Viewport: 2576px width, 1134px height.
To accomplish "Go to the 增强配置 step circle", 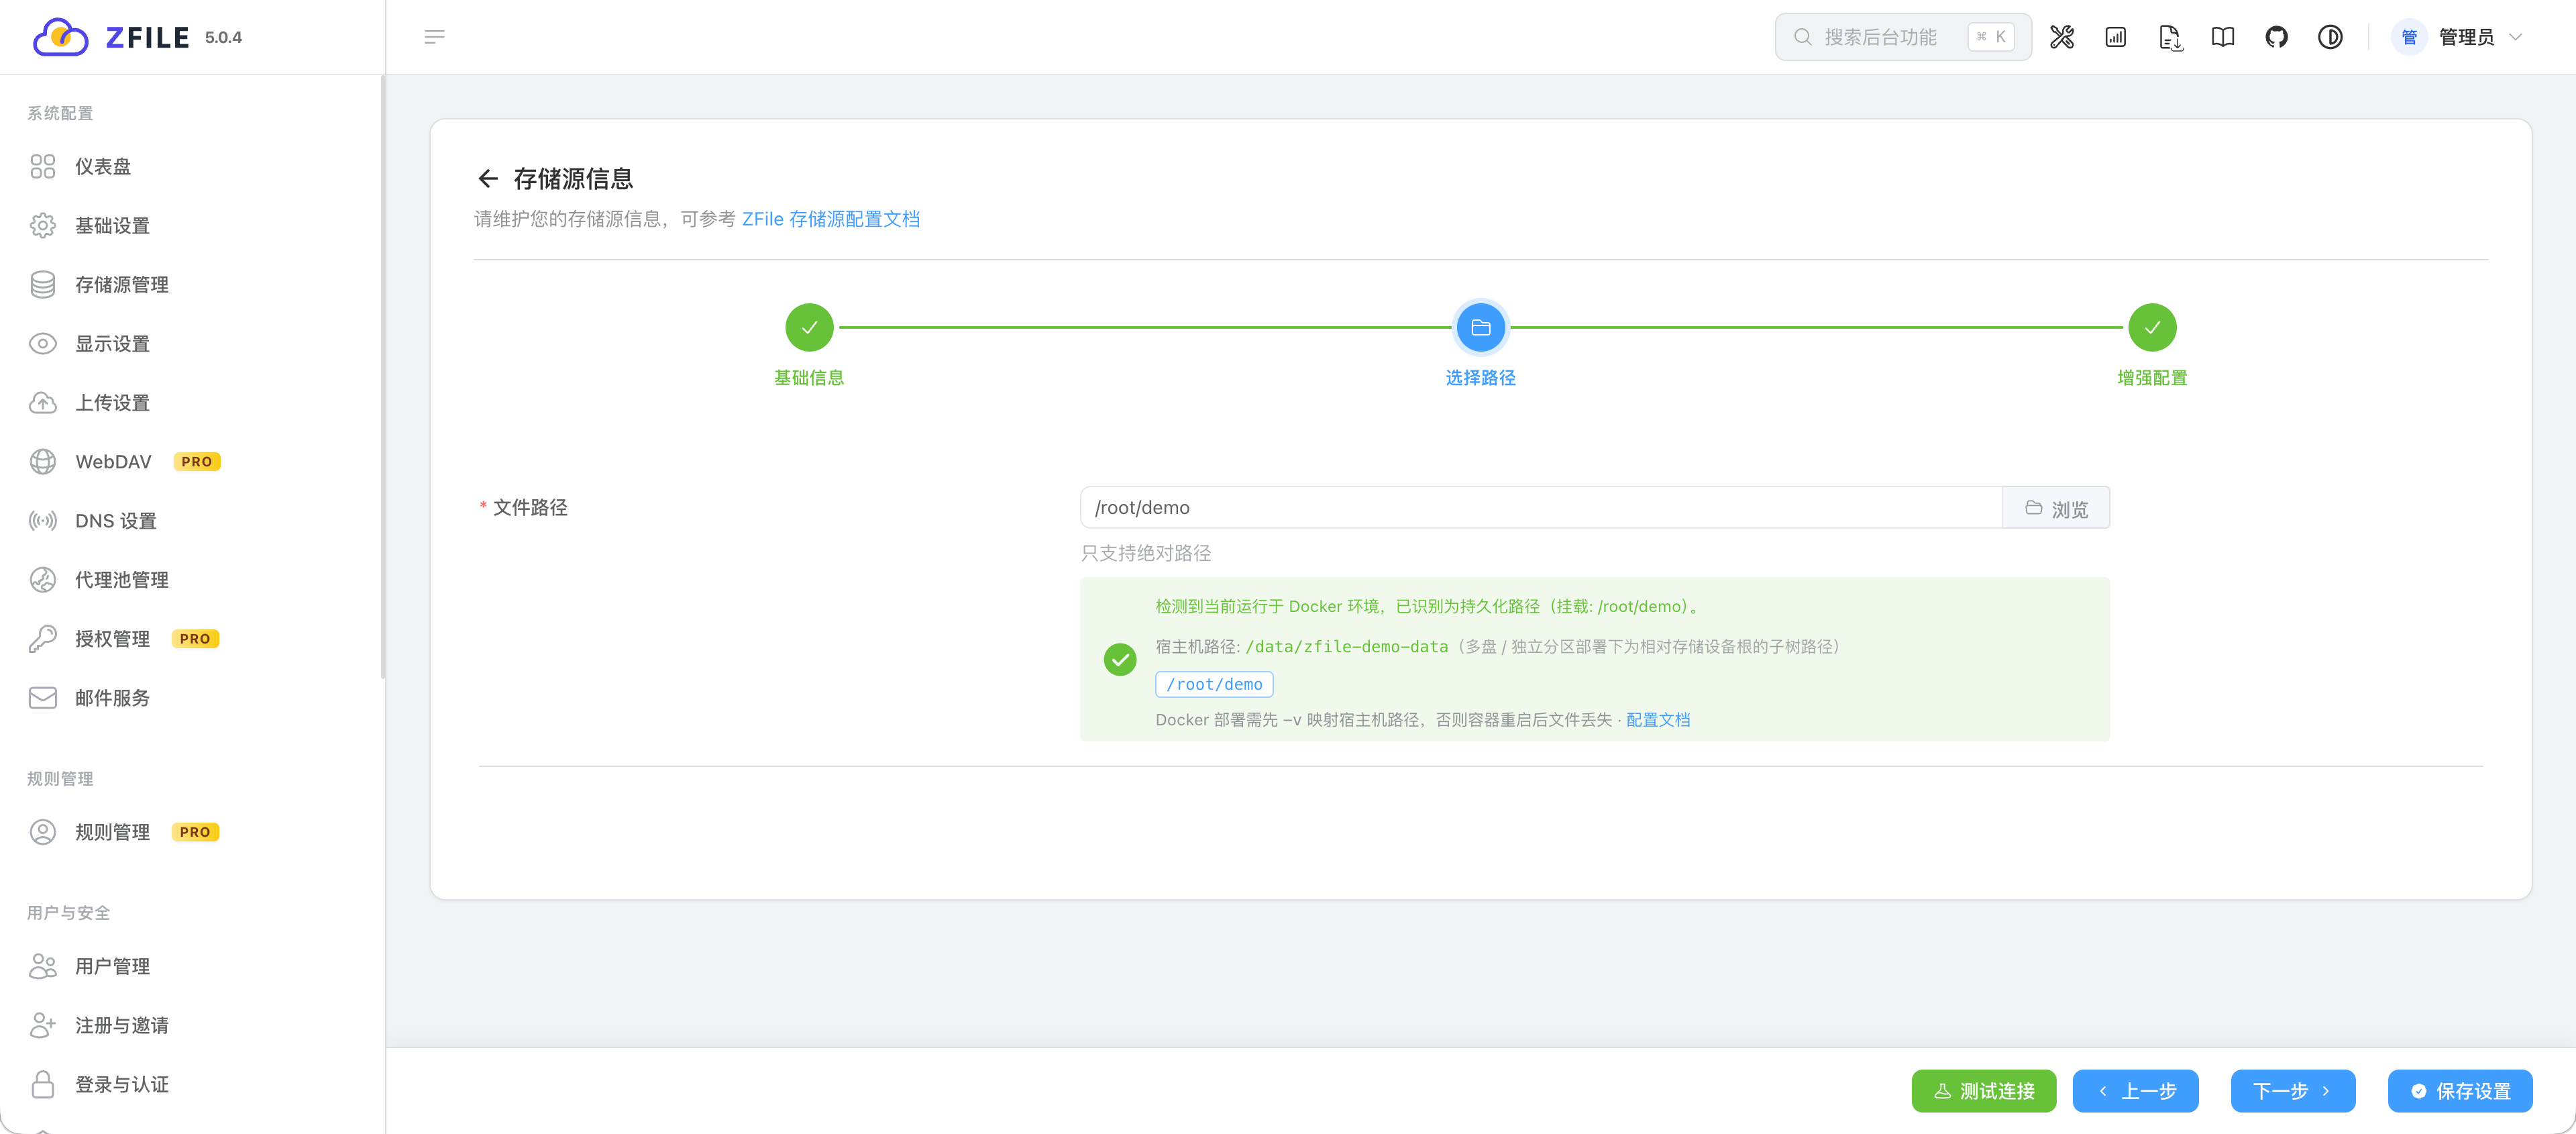I will [2152, 327].
